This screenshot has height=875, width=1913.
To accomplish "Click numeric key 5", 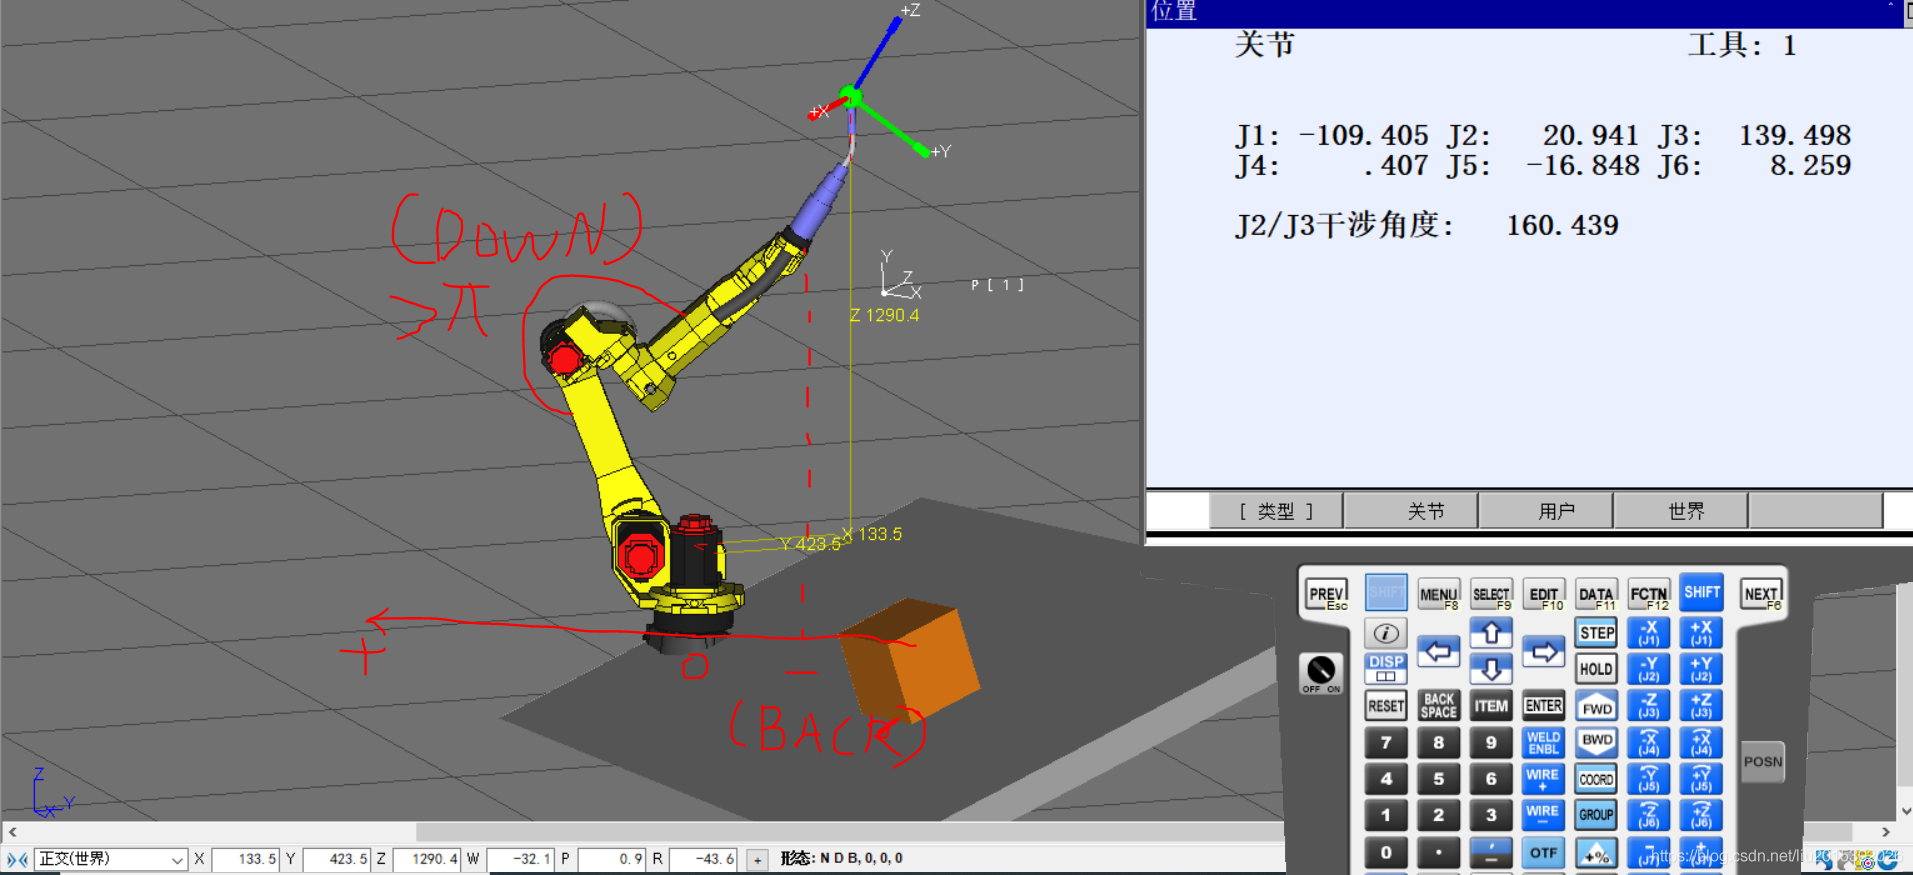I will 1438,778.
